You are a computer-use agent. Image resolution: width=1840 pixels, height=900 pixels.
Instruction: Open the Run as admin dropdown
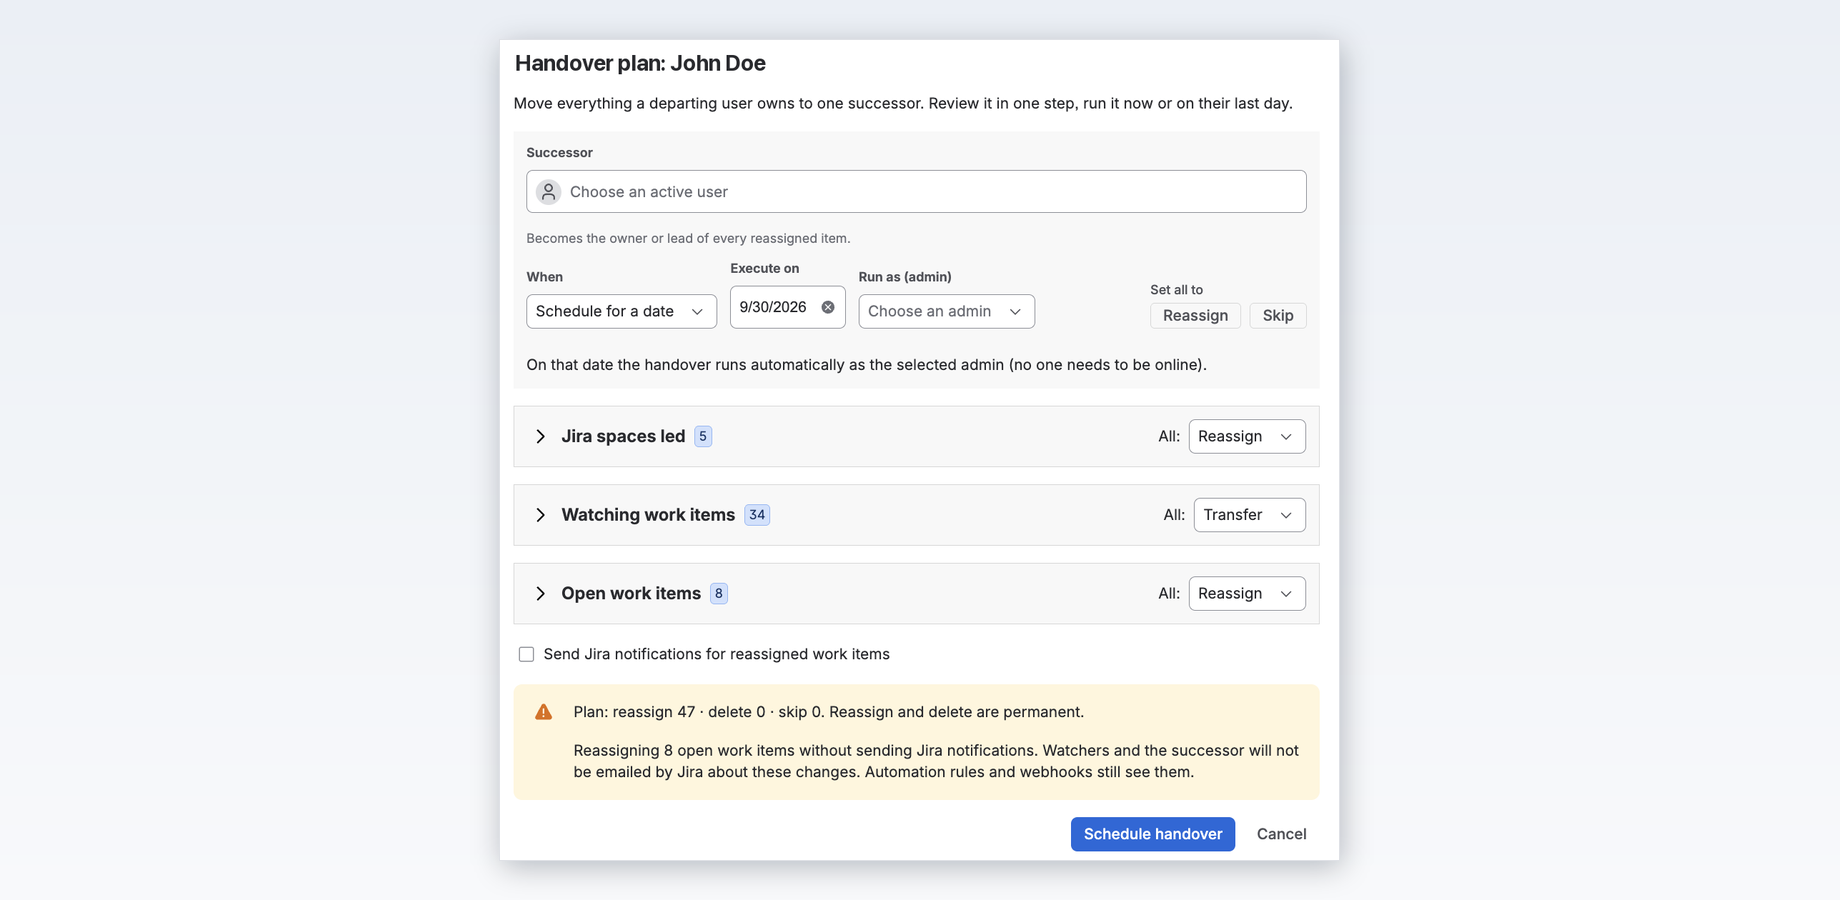click(946, 311)
